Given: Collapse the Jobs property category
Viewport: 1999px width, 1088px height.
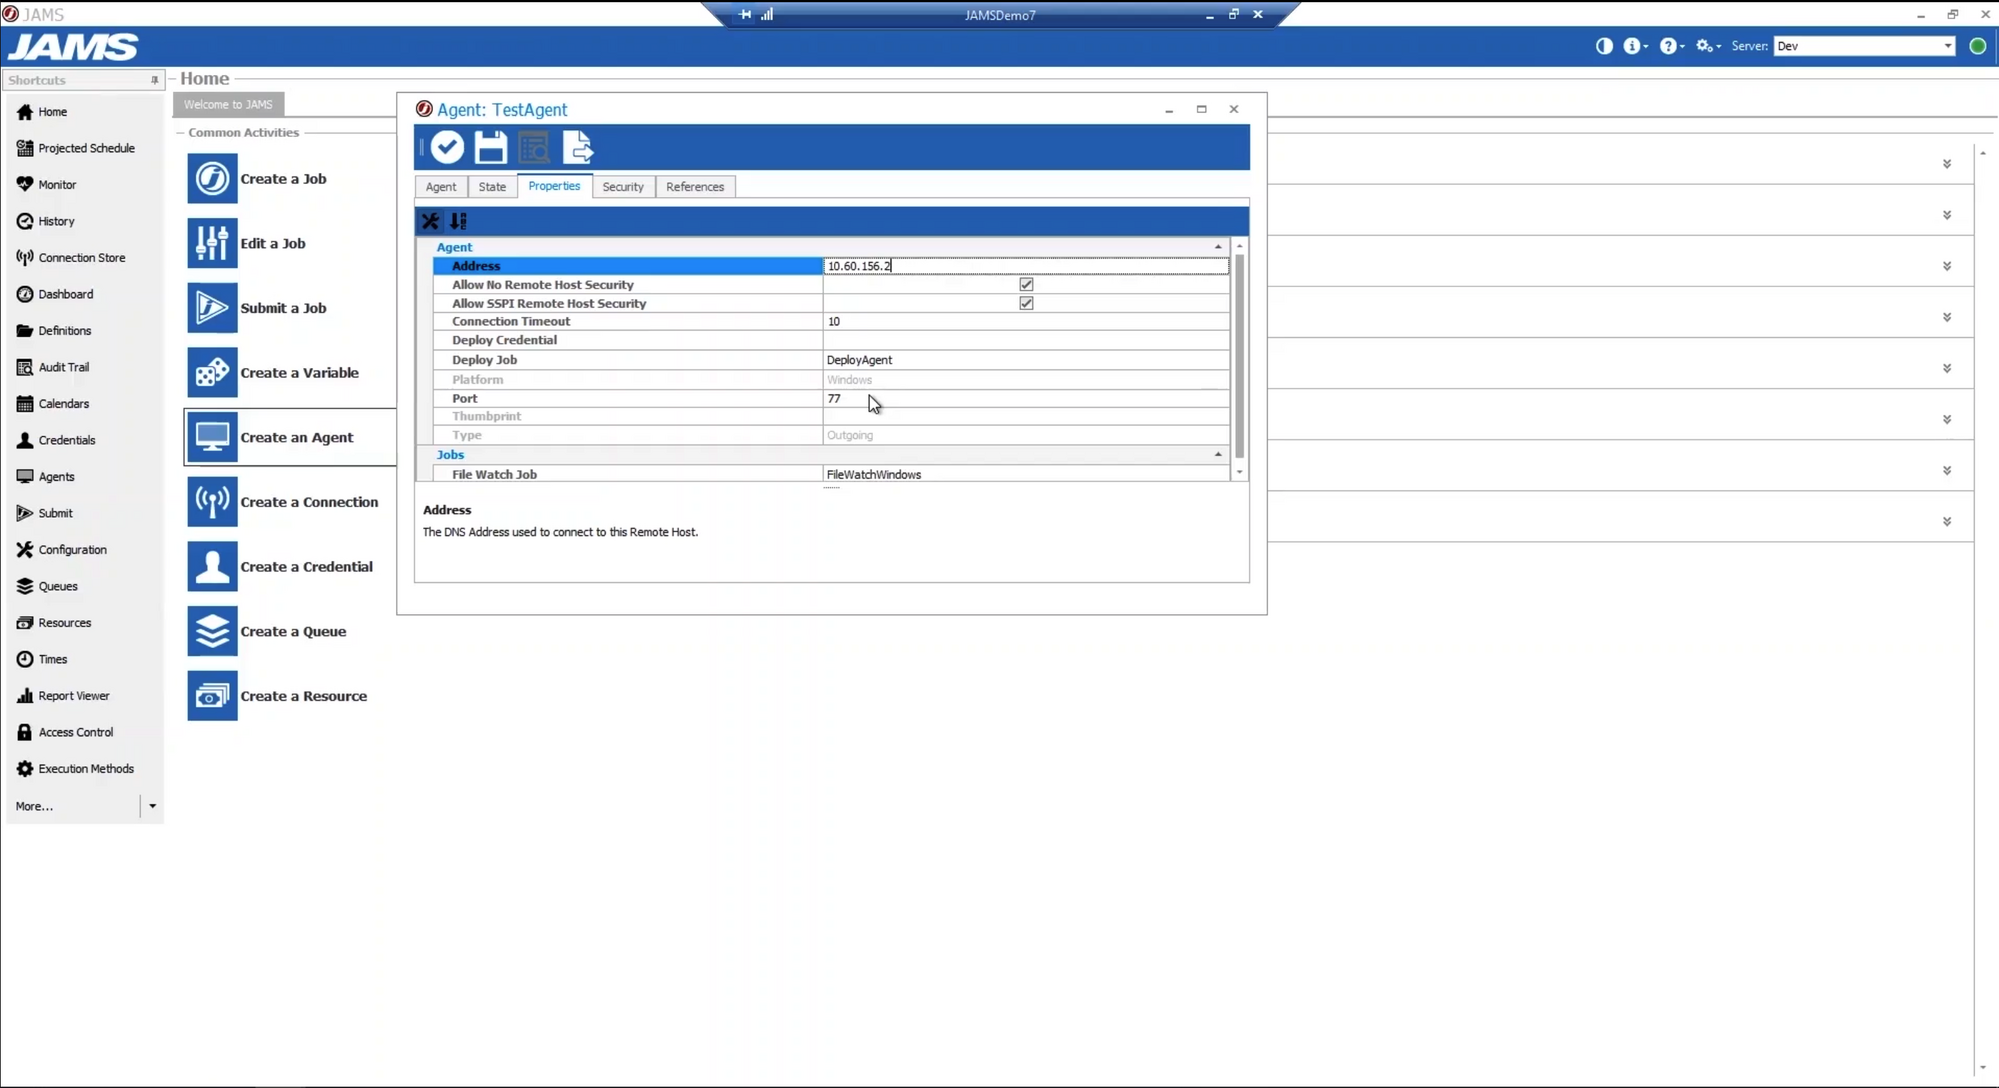Looking at the screenshot, I should pyautogui.click(x=1218, y=455).
